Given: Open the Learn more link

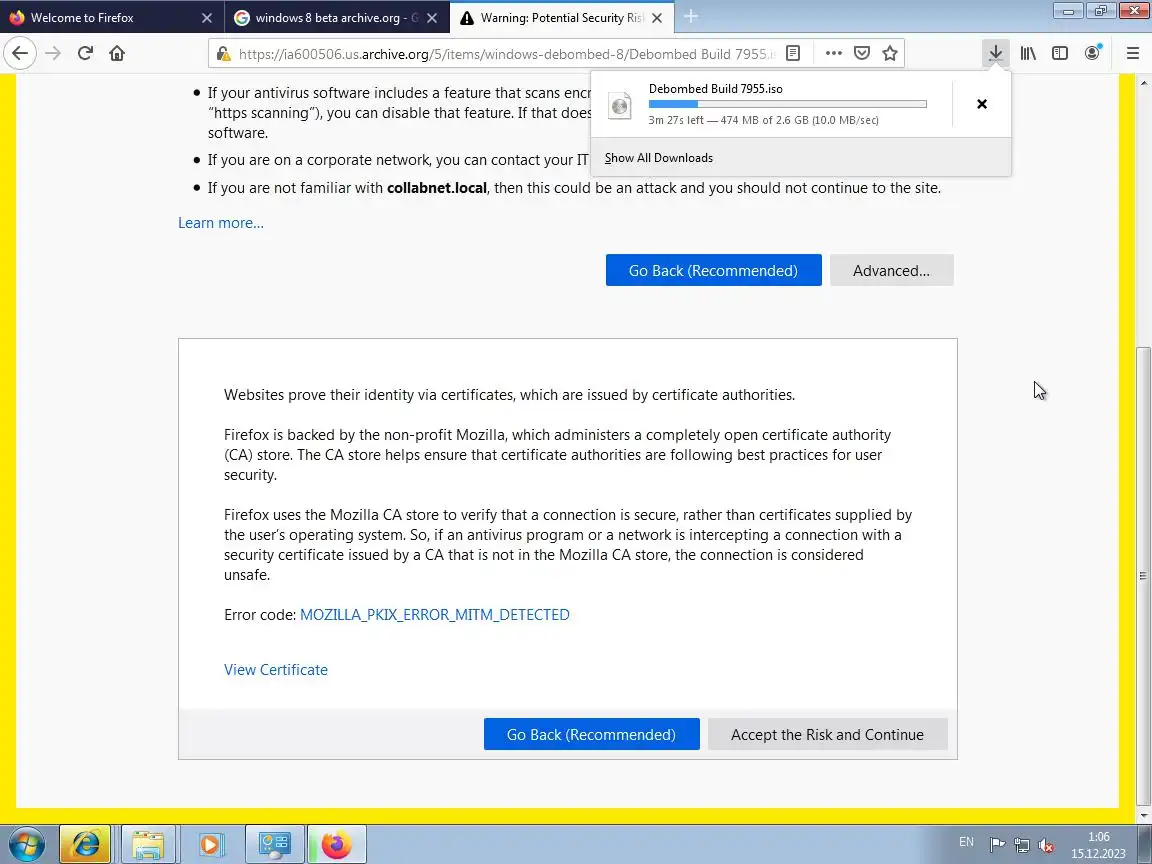Looking at the screenshot, I should (220, 223).
